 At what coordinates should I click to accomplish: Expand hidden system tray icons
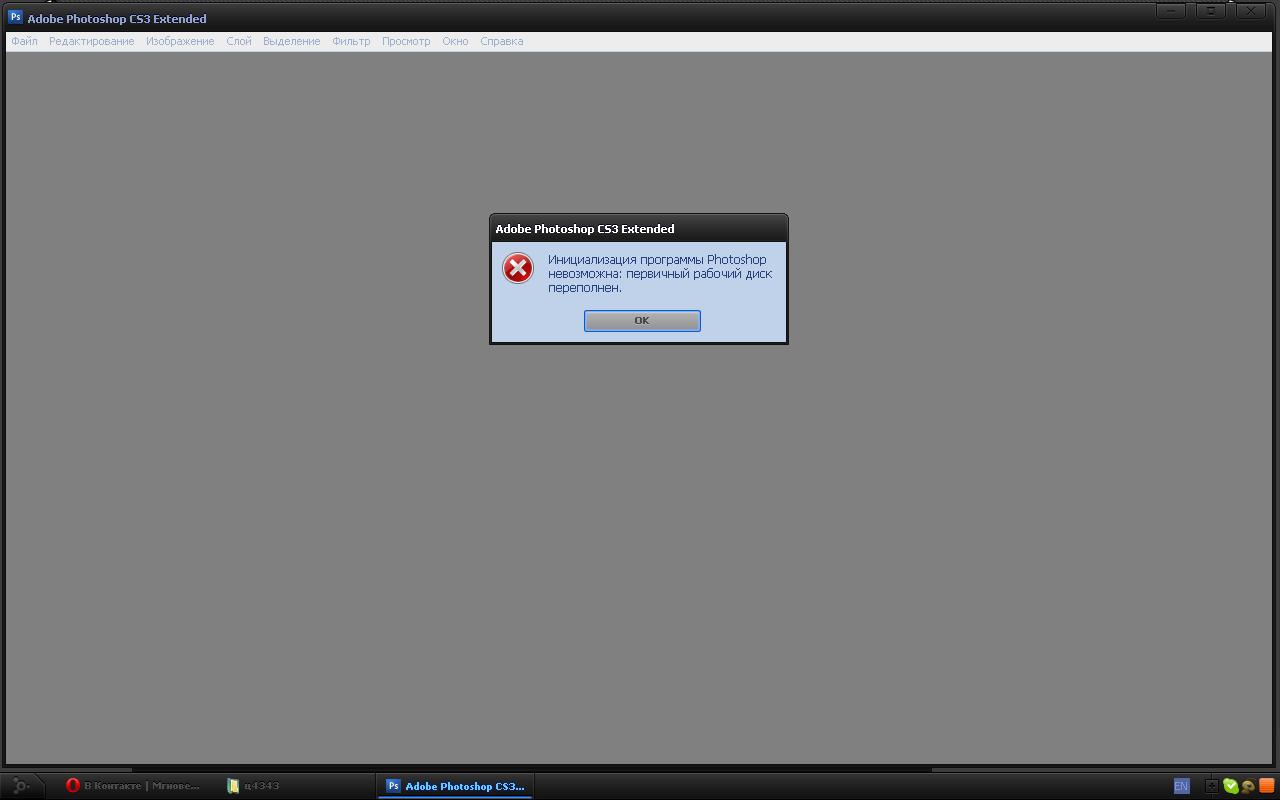[x=1211, y=786]
